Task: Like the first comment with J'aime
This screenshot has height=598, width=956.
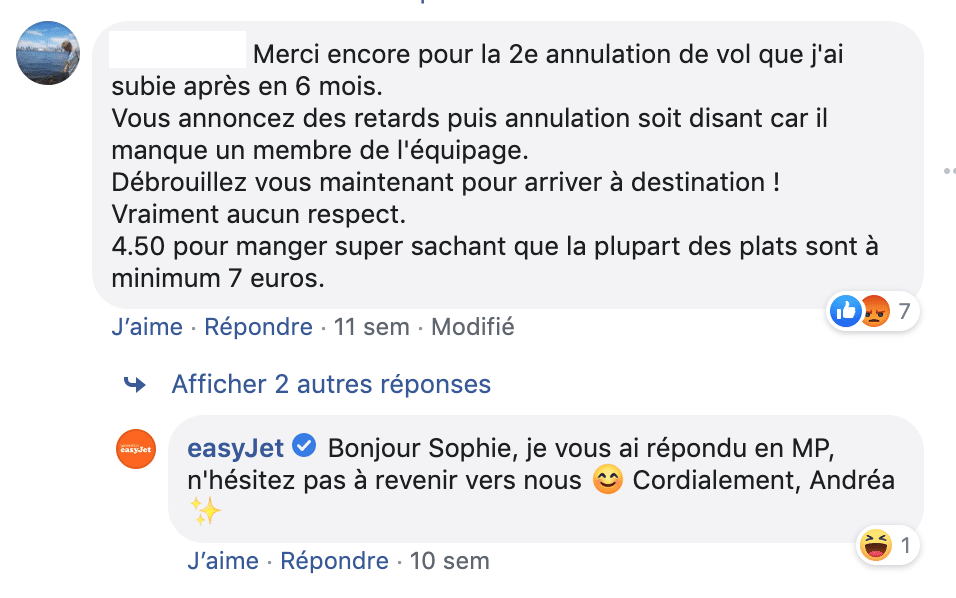Action: [147, 327]
